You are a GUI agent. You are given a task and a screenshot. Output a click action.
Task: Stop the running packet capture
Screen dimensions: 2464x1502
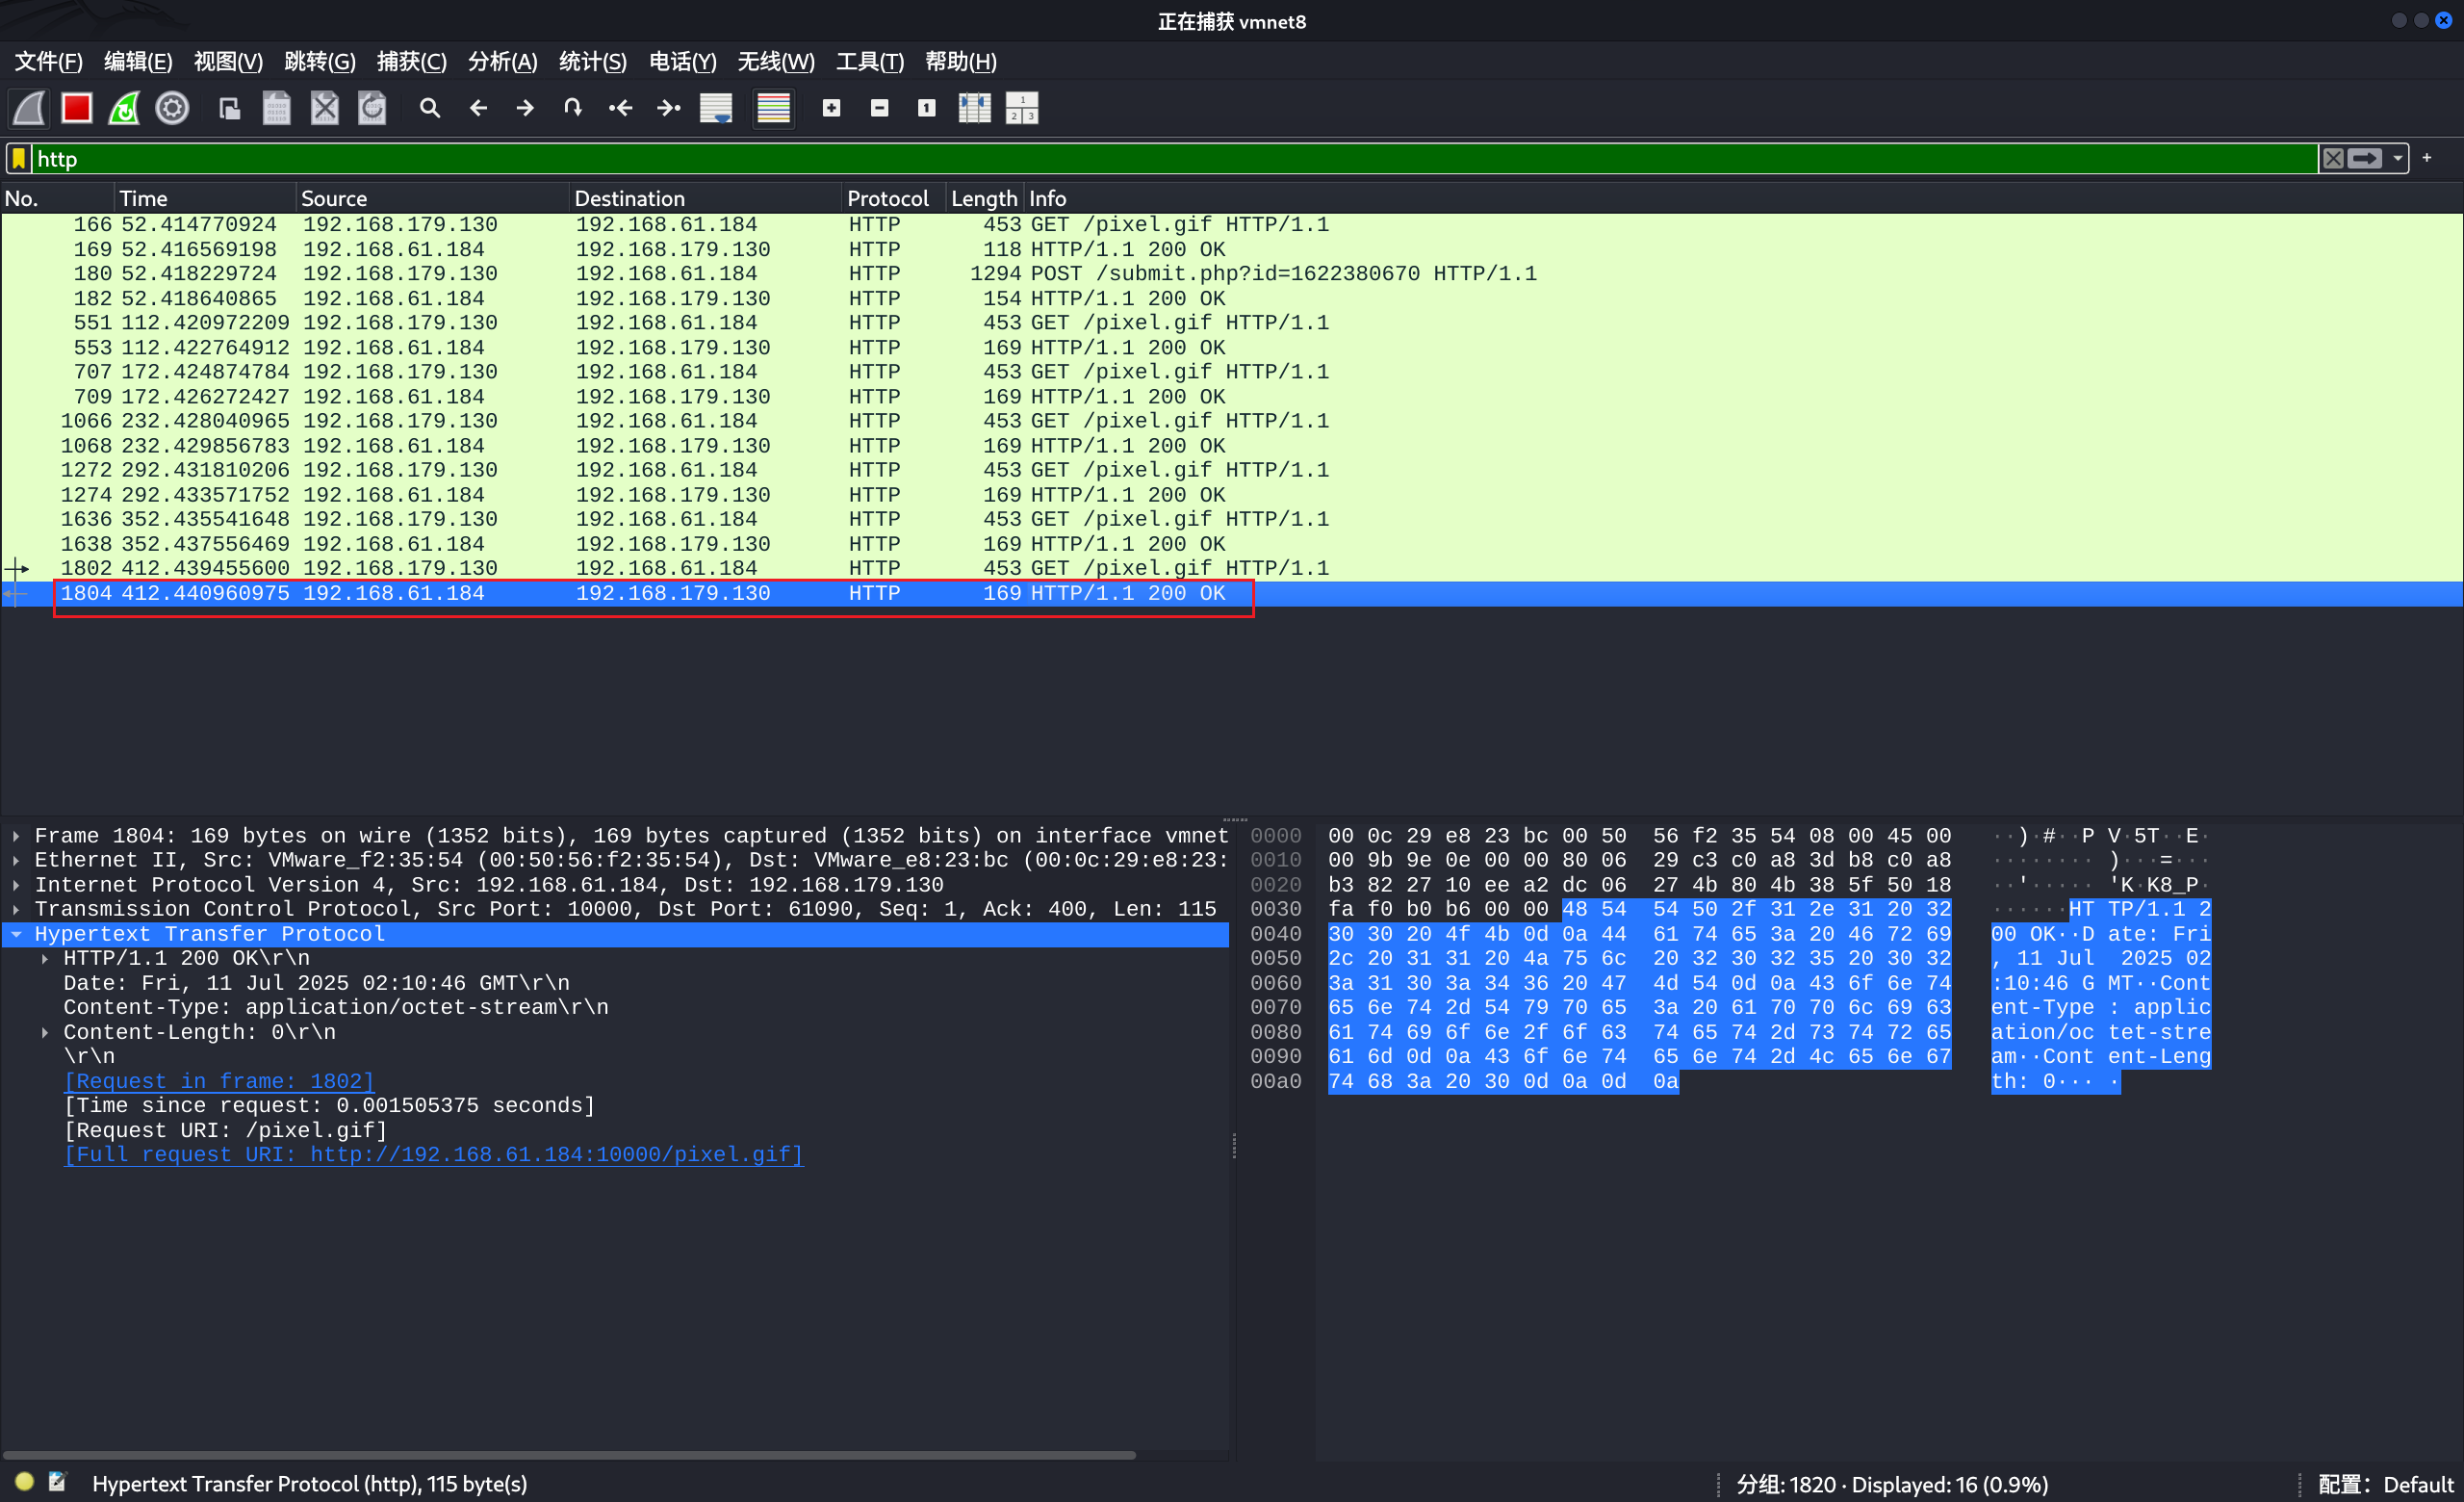coord(77,108)
